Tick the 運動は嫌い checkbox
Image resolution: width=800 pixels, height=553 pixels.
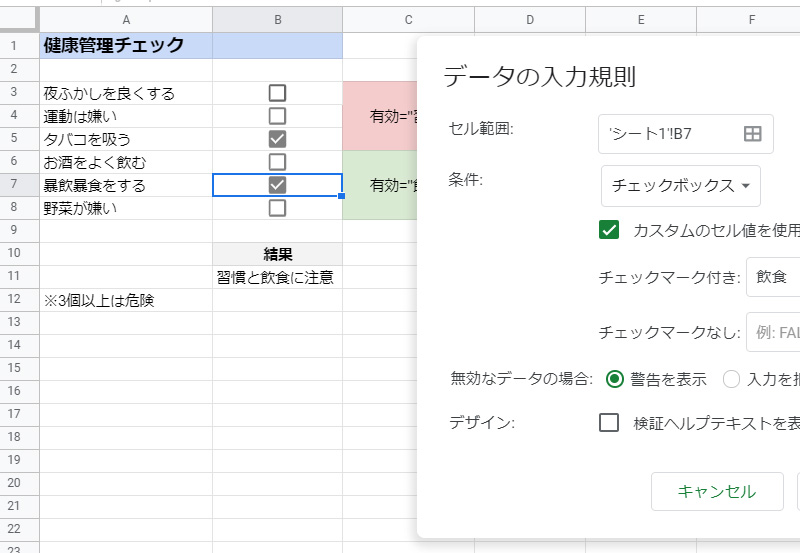(x=277, y=116)
